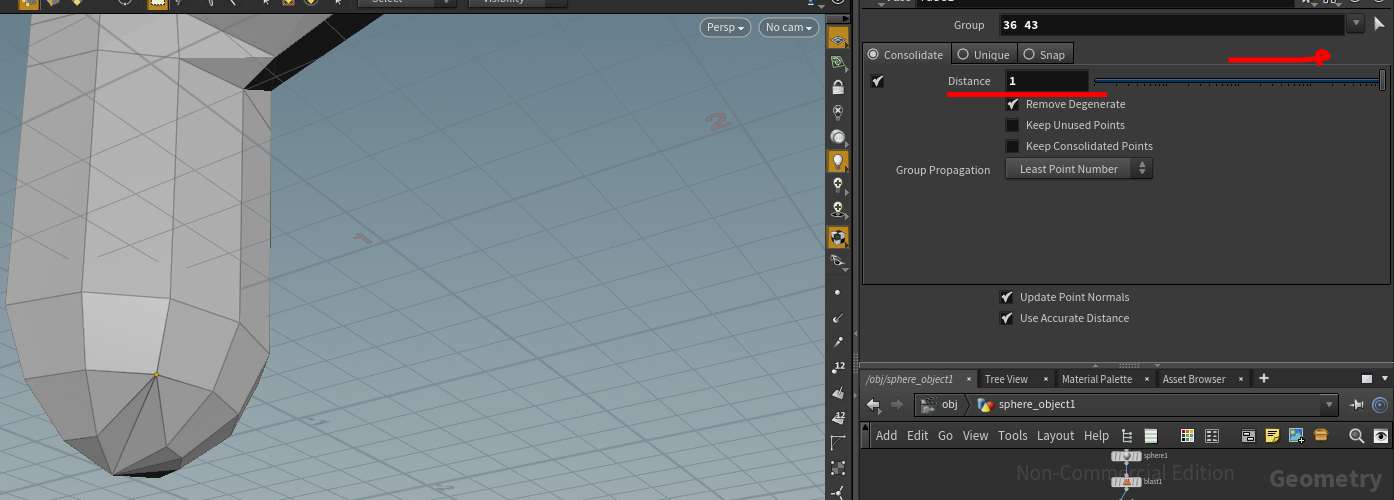
Task: Click the blue circular link icon
Action: [1381, 405]
